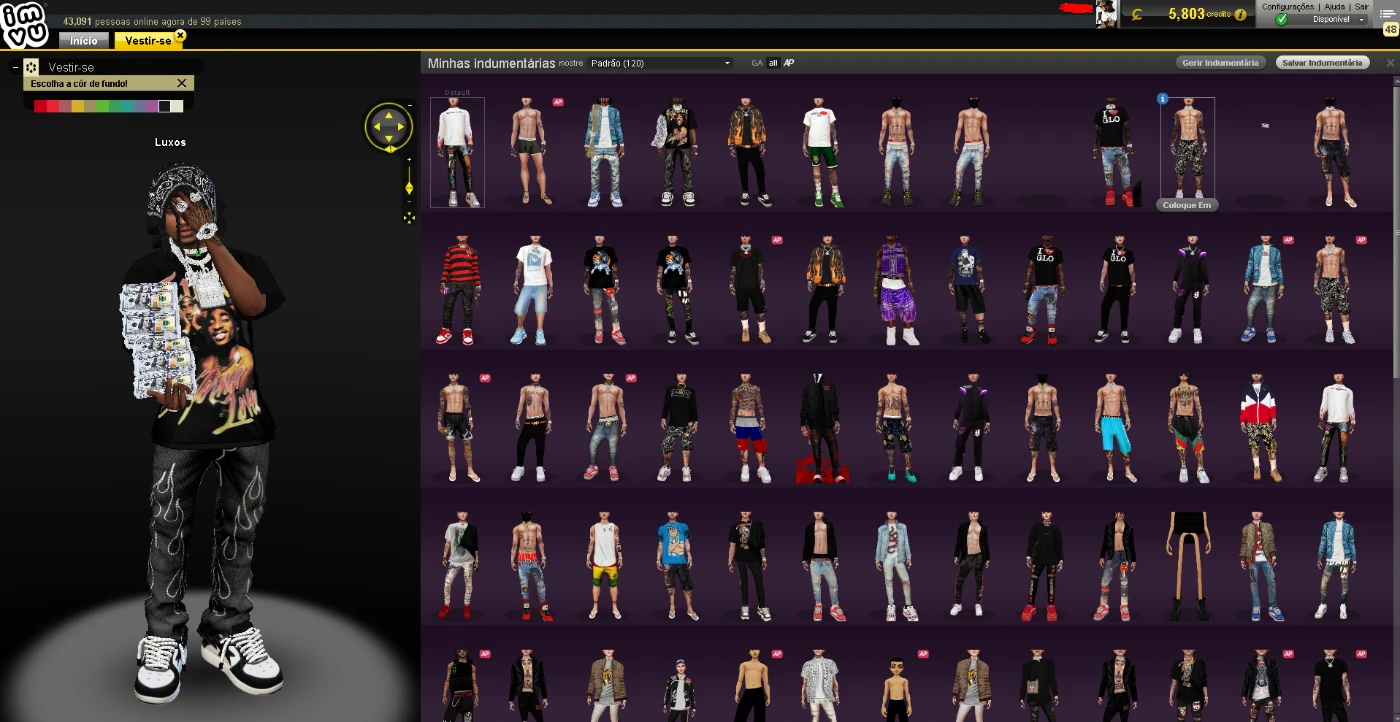1400x722 pixels.
Task: Click the 48 notifications badge
Action: click(x=1390, y=30)
